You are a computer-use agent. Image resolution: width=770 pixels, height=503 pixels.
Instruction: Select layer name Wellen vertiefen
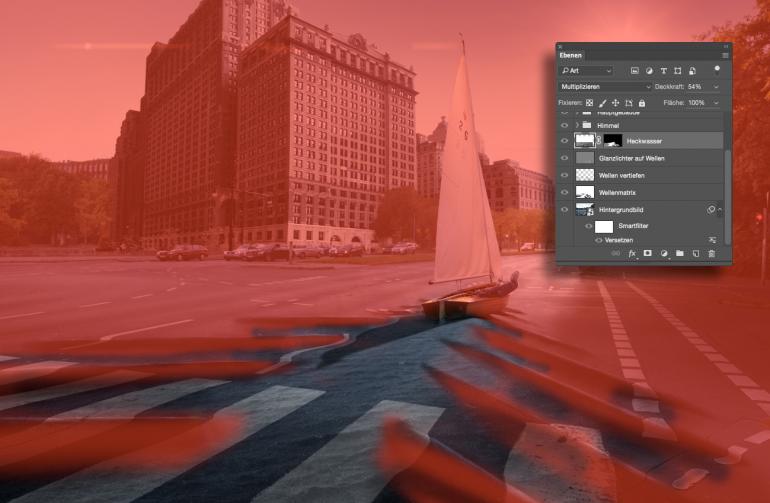[x=622, y=175]
